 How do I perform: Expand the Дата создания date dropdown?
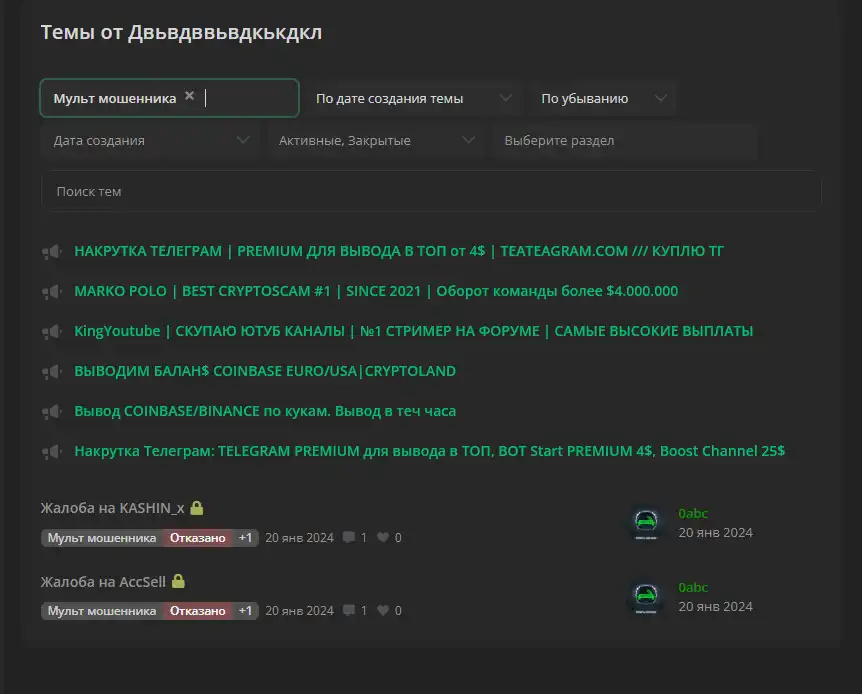click(150, 141)
